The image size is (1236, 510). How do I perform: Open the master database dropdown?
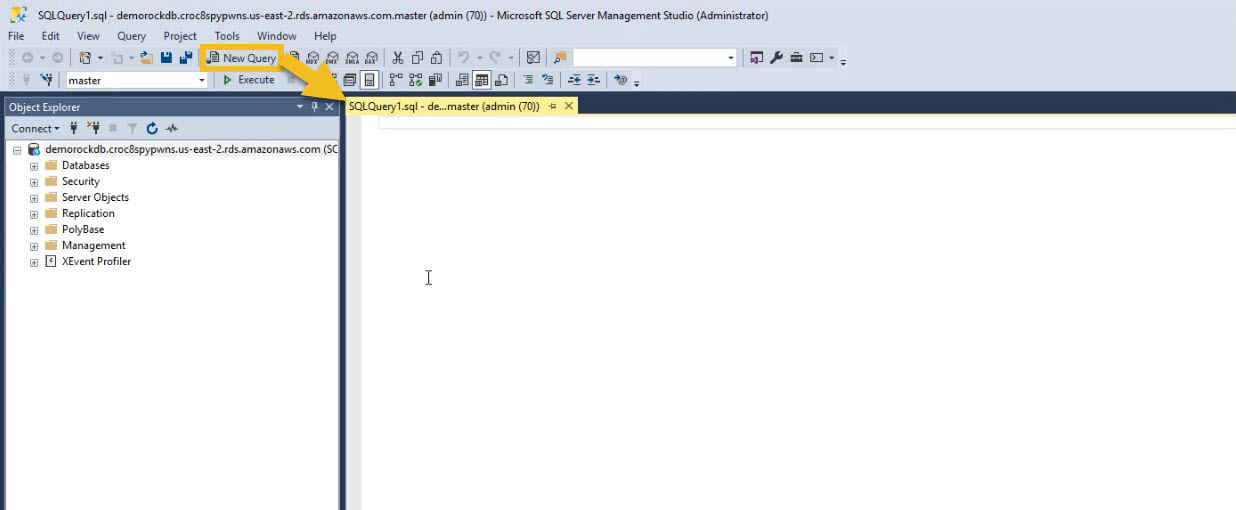(x=137, y=80)
